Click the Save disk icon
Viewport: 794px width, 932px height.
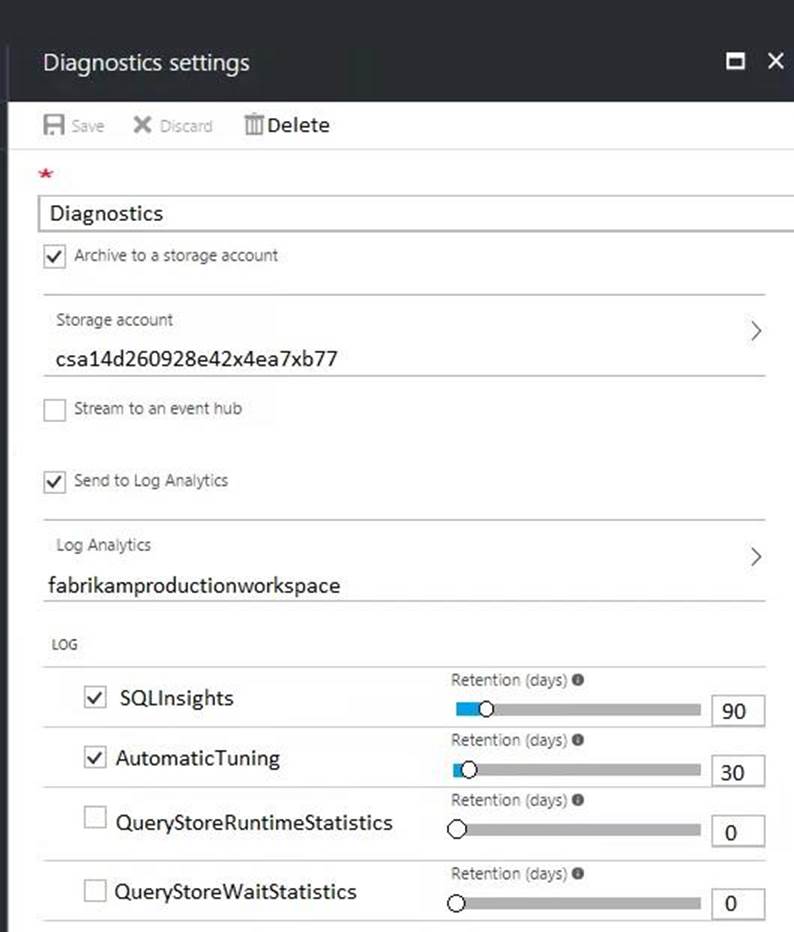tap(54, 126)
